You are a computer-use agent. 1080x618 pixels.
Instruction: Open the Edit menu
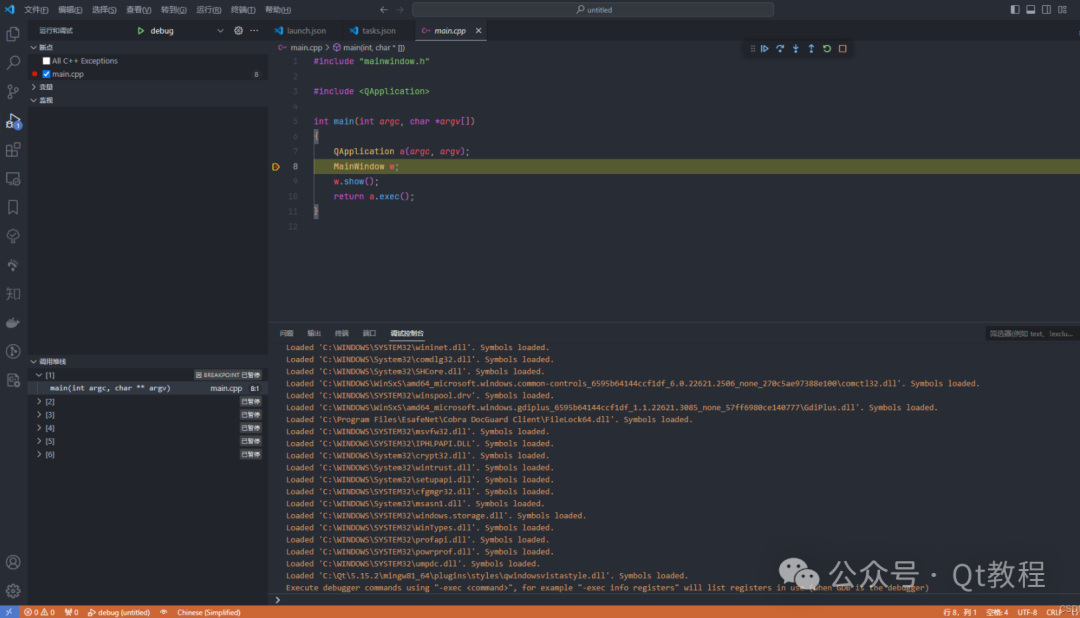[70, 10]
